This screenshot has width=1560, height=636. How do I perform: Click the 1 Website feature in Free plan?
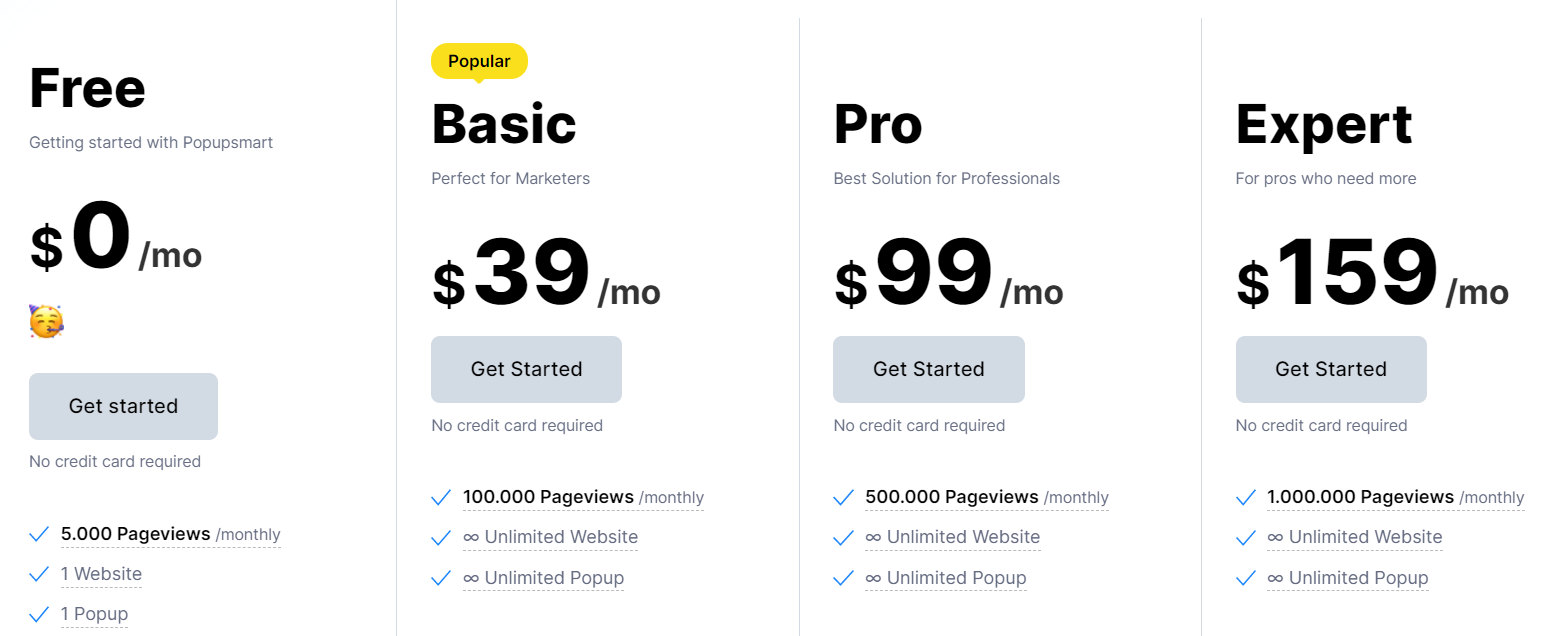click(x=101, y=574)
